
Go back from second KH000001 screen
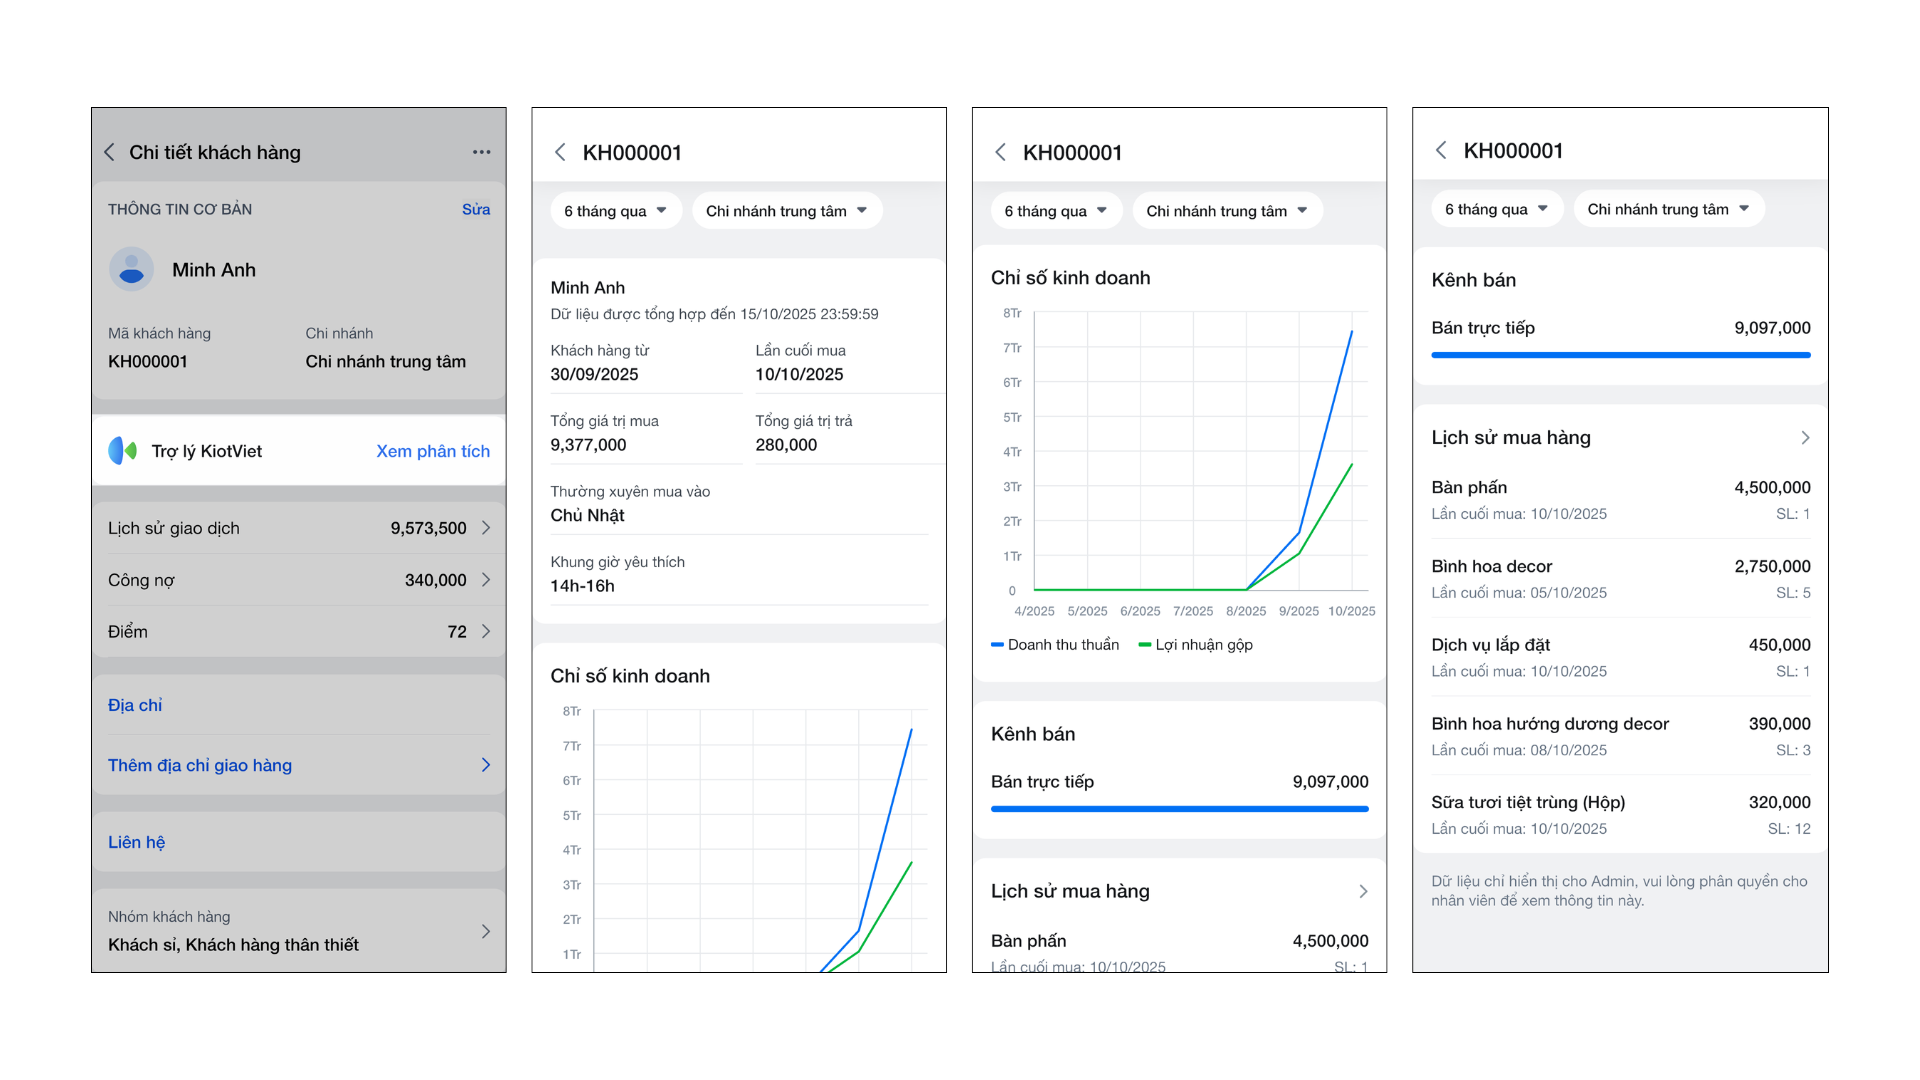coord(560,152)
